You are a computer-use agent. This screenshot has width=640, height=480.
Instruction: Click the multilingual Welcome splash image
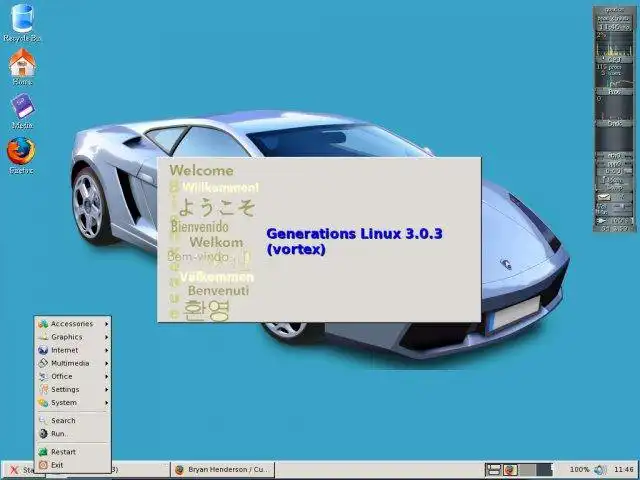(x=213, y=241)
